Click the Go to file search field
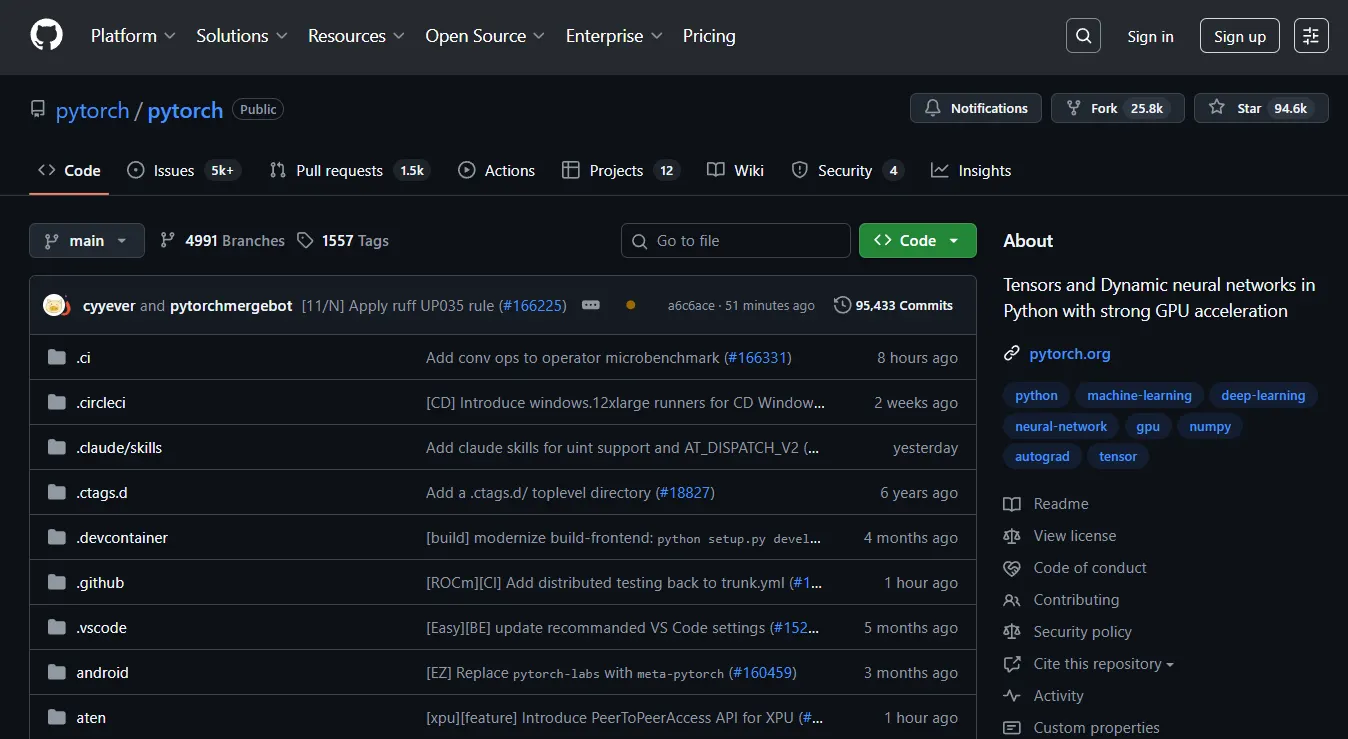 (x=736, y=240)
